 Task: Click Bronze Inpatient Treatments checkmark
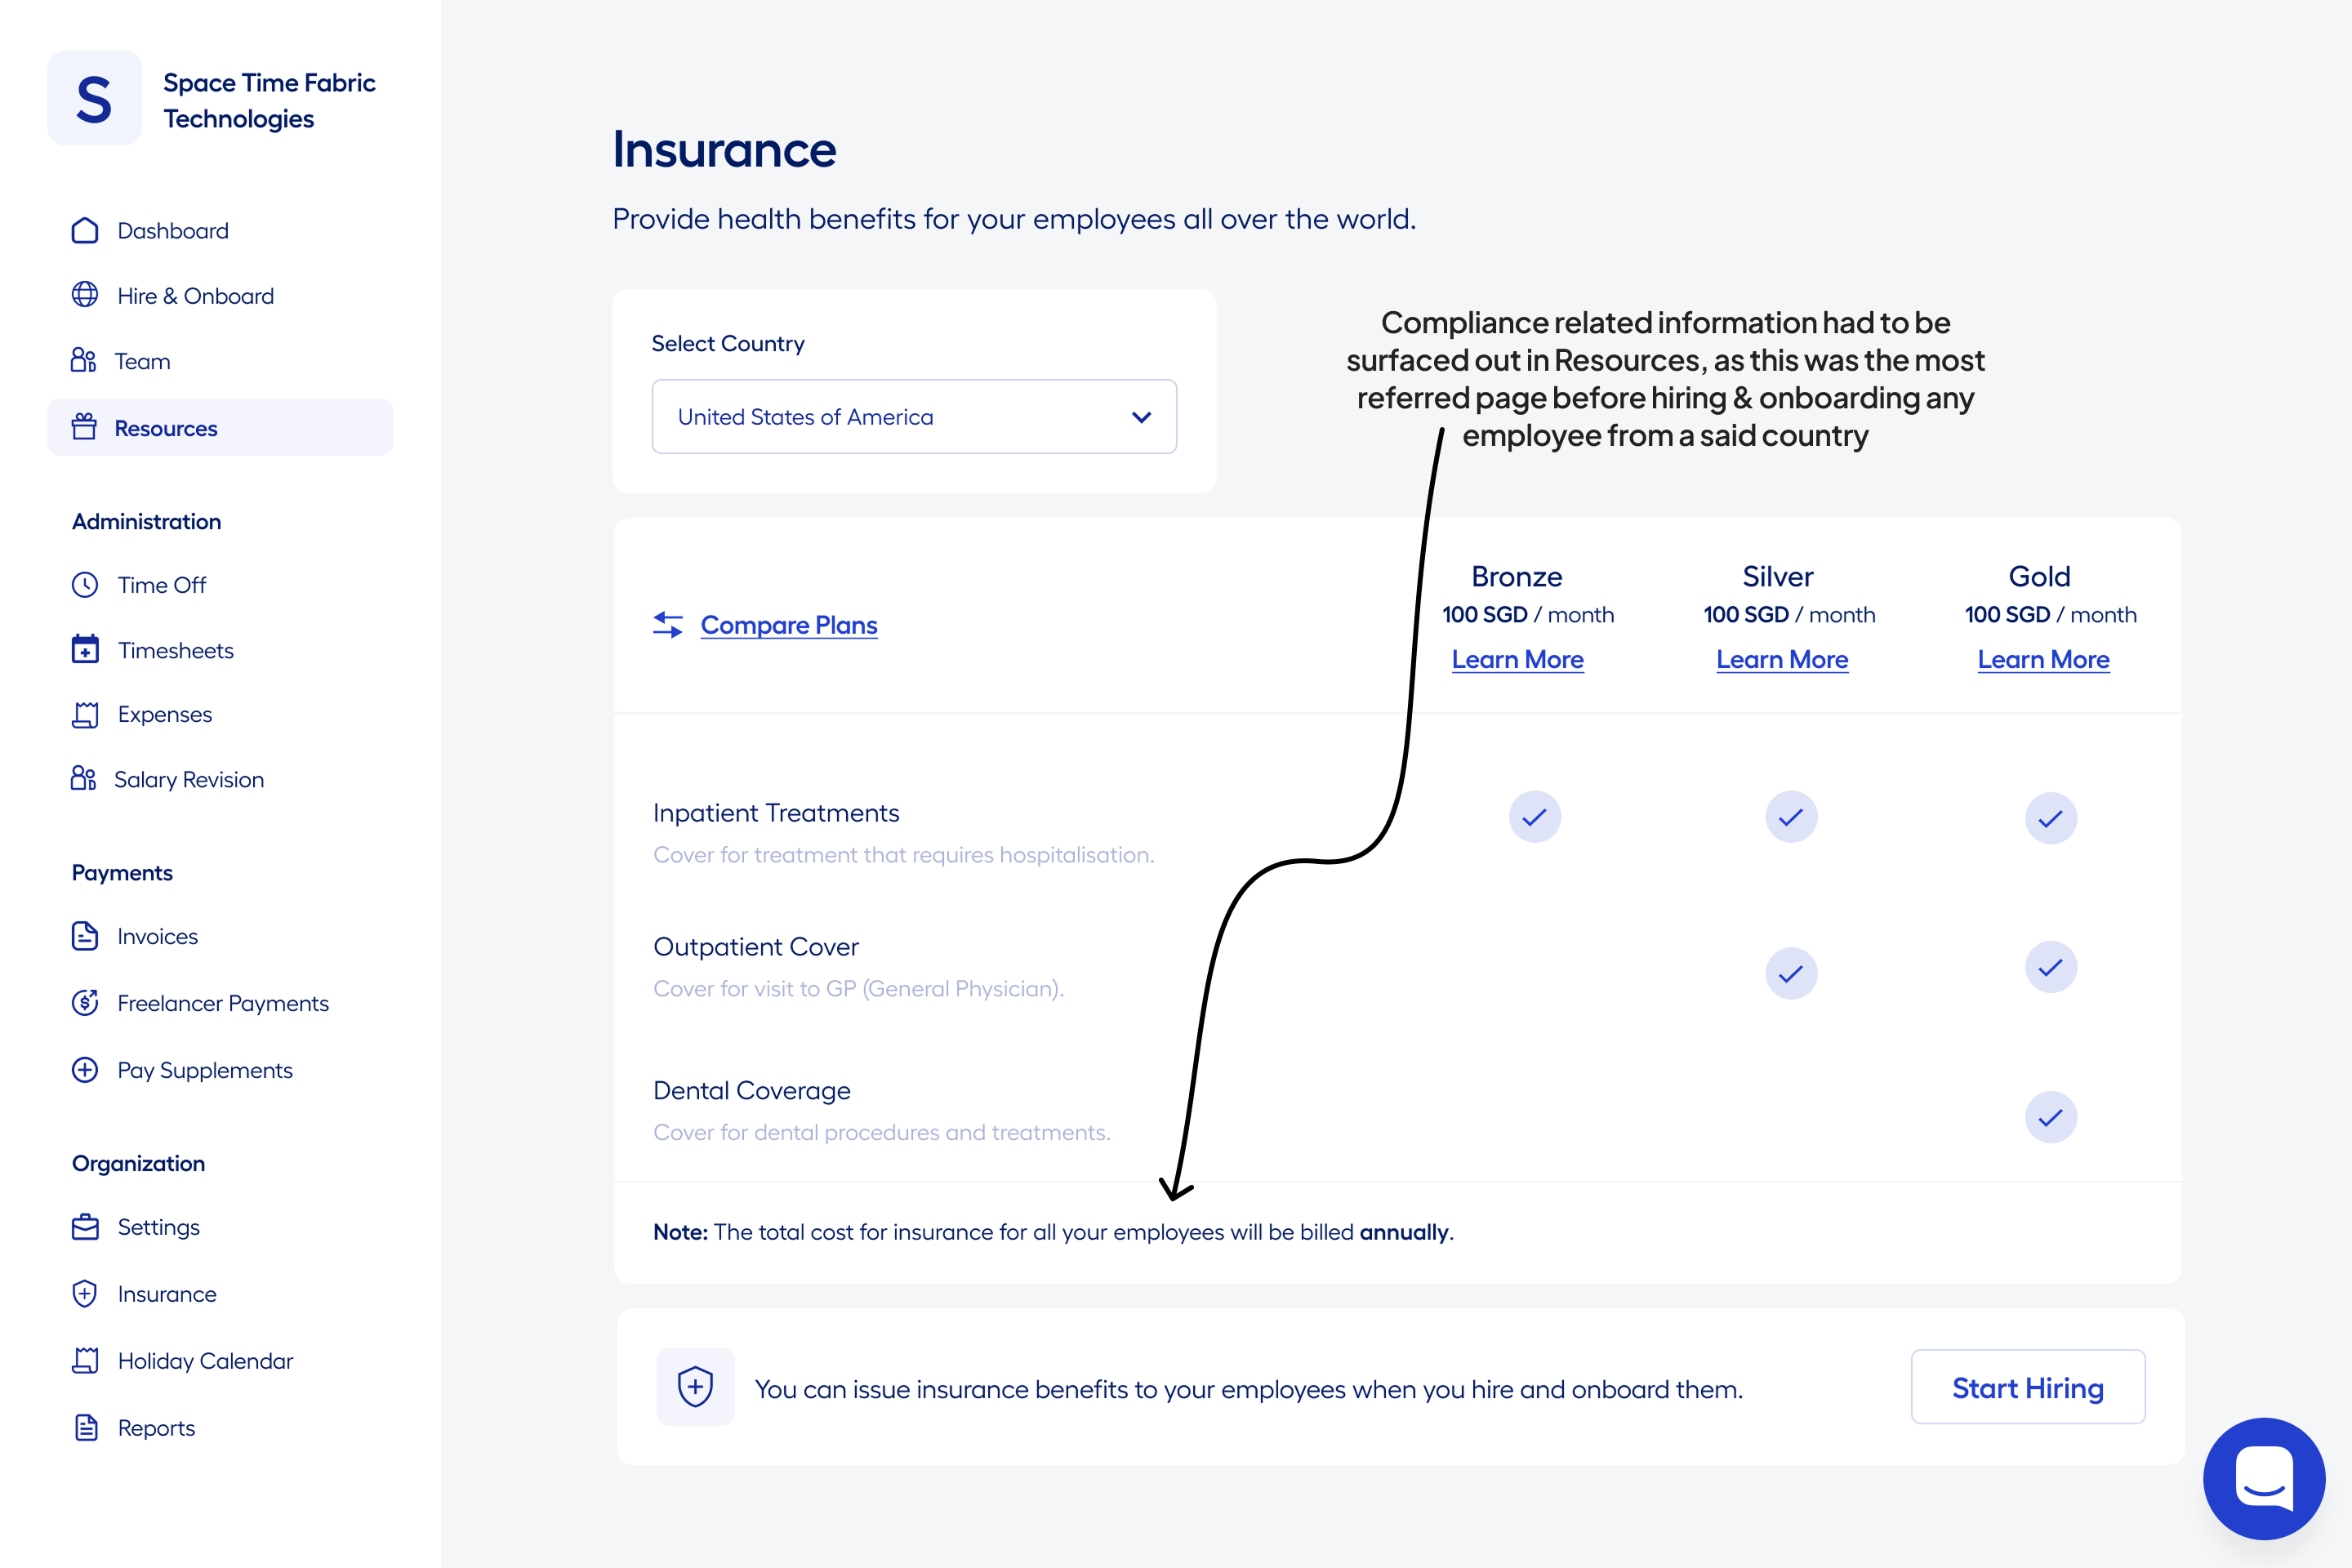(x=1534, y=817)
